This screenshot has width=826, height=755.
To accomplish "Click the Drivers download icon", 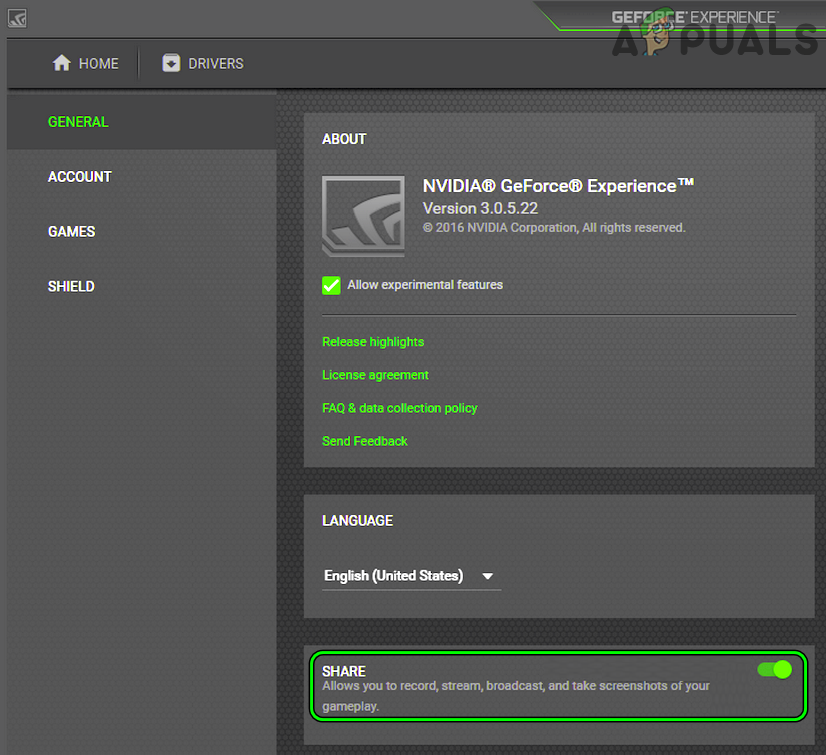I will 171,63.
